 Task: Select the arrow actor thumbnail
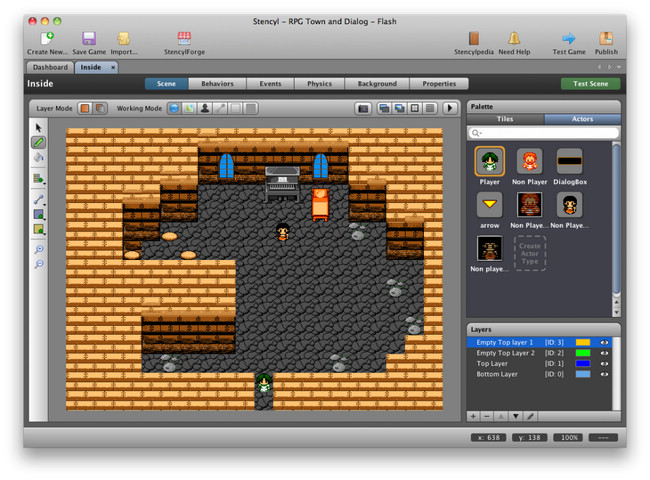coord(489,204)
